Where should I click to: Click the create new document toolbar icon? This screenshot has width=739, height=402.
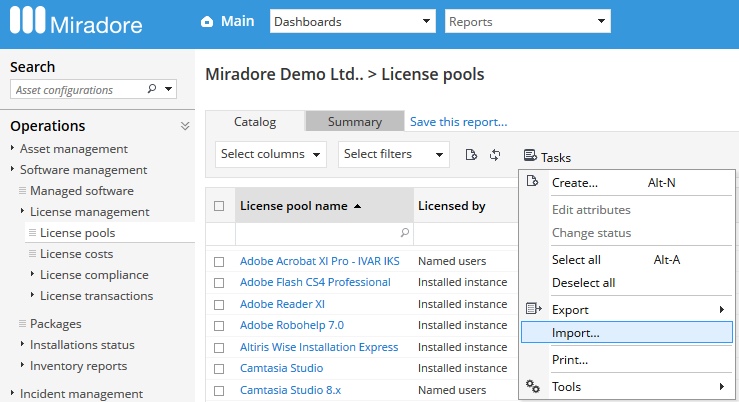click(471, 155)
